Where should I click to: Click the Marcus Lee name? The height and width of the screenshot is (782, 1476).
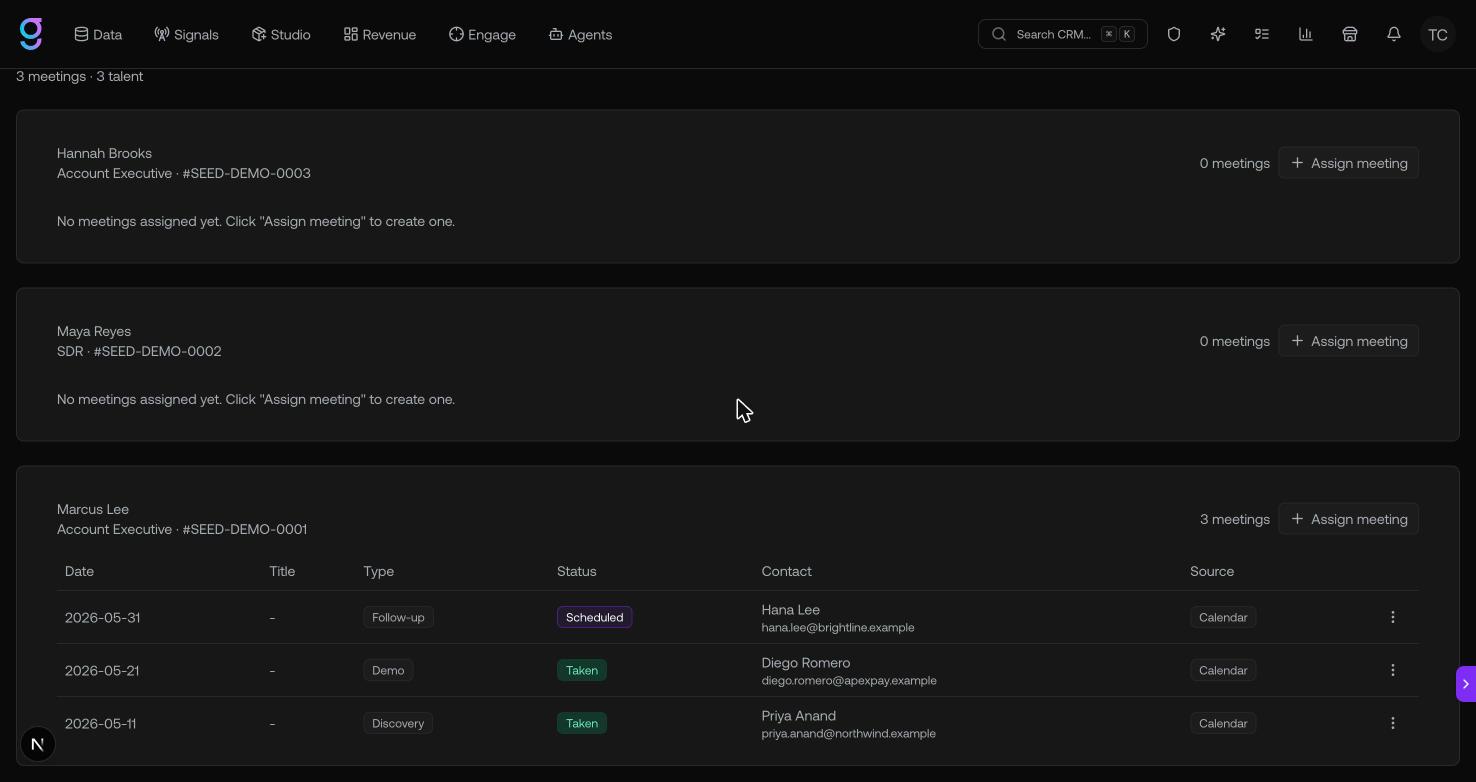coord(93,509)
